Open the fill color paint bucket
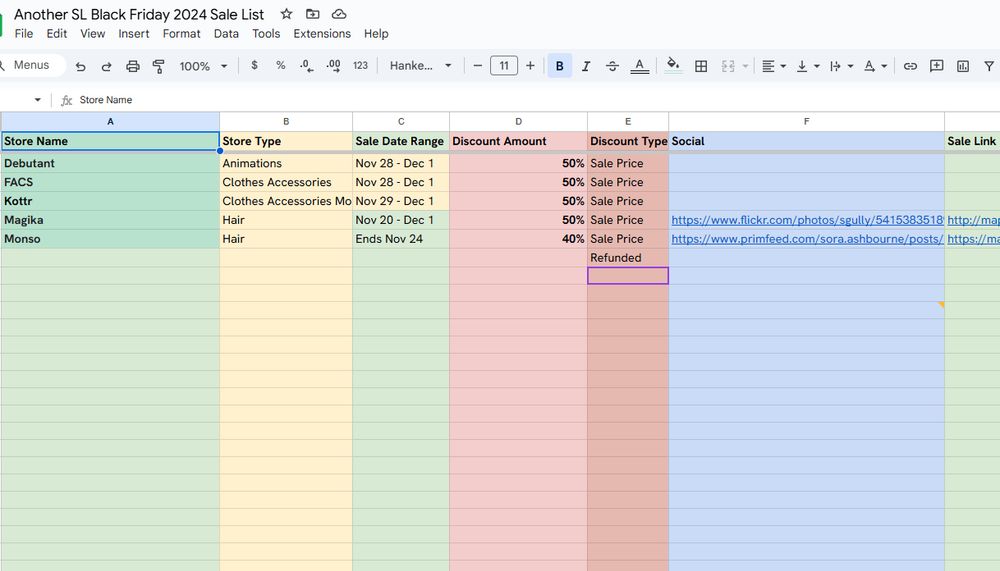Screen dimensions: 1000x571 coord(673,65)
